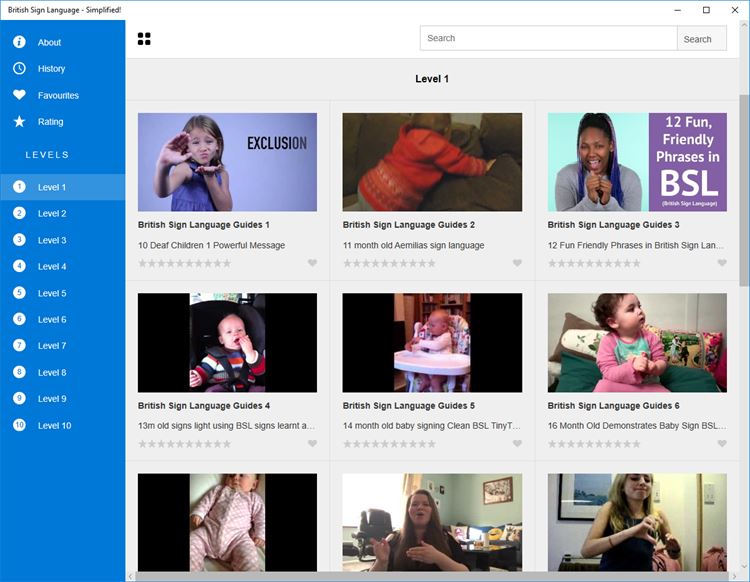Open the About menu item
The image size is (750, 582).
point(63,42)
